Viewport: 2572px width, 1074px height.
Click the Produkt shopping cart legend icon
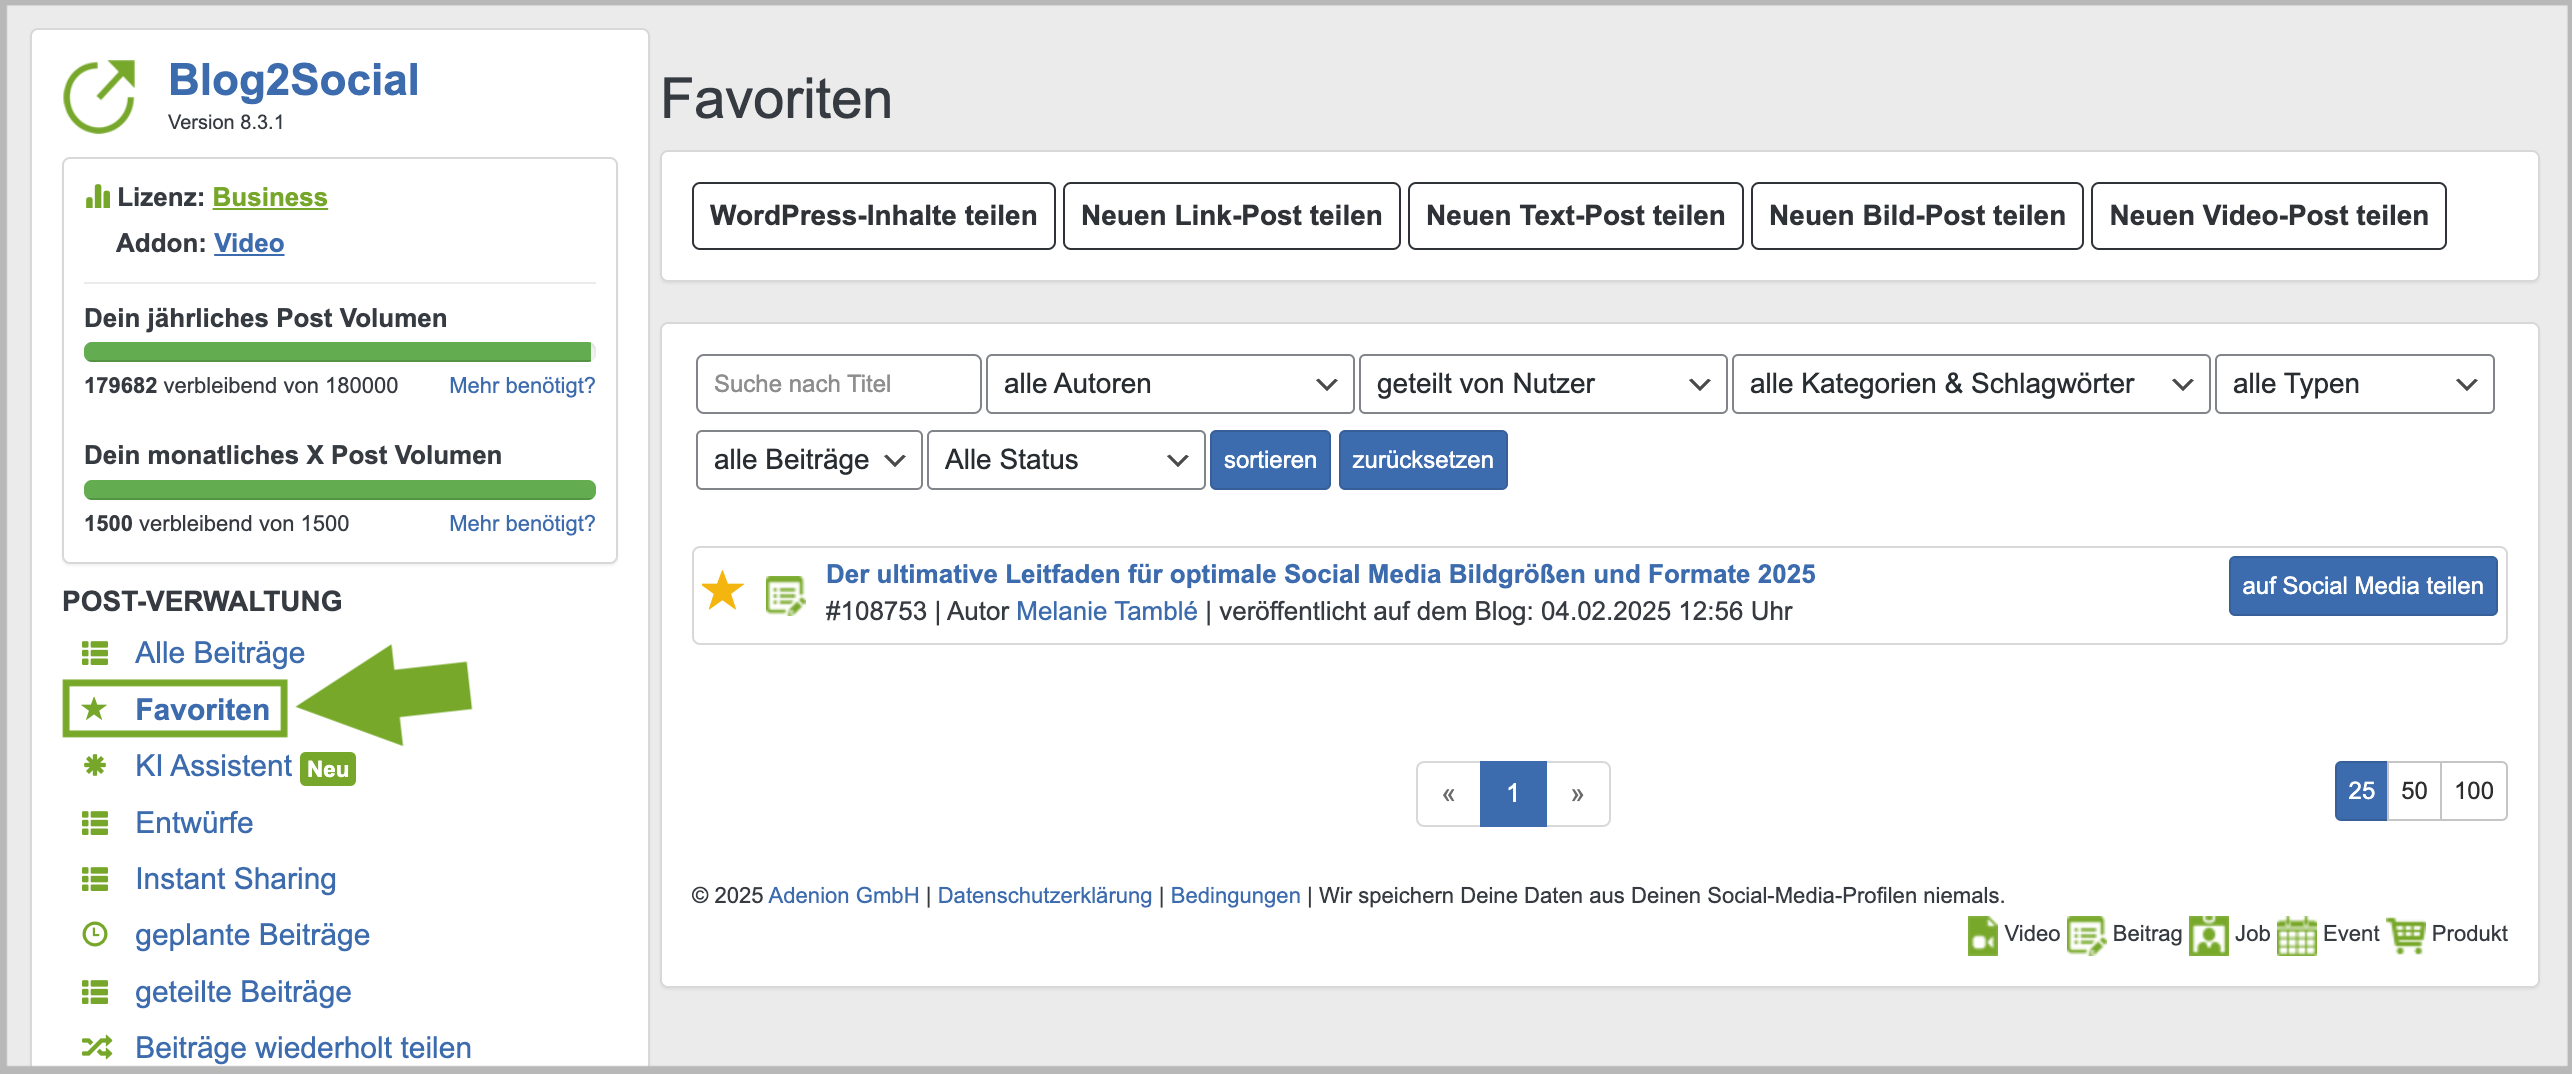point(2406,935)
